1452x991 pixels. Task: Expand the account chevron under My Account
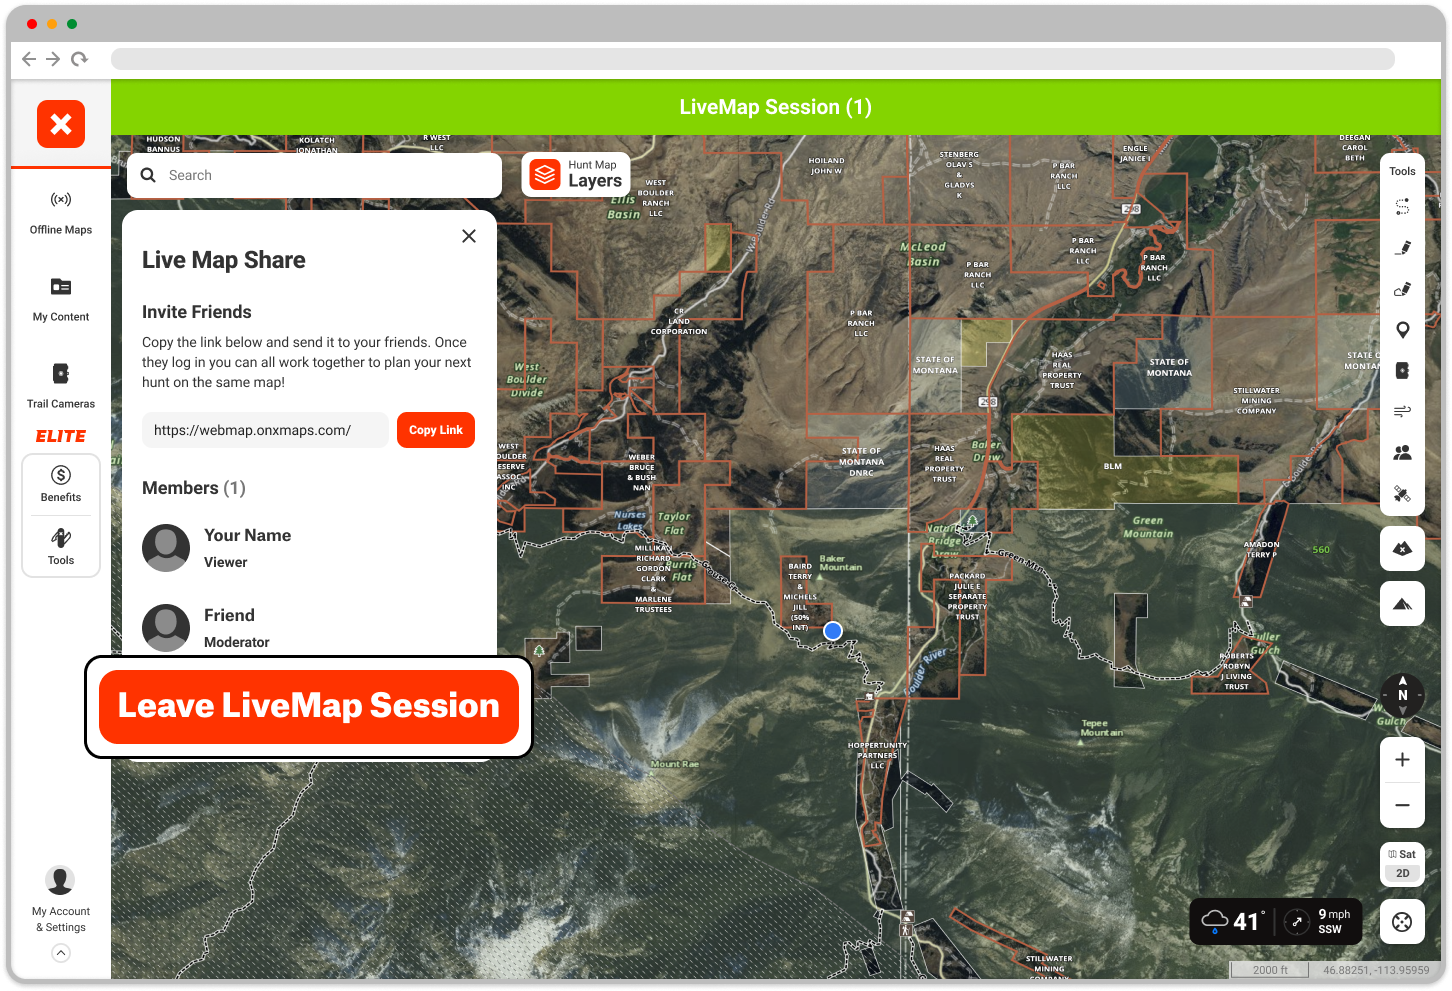tap(61, 953)
